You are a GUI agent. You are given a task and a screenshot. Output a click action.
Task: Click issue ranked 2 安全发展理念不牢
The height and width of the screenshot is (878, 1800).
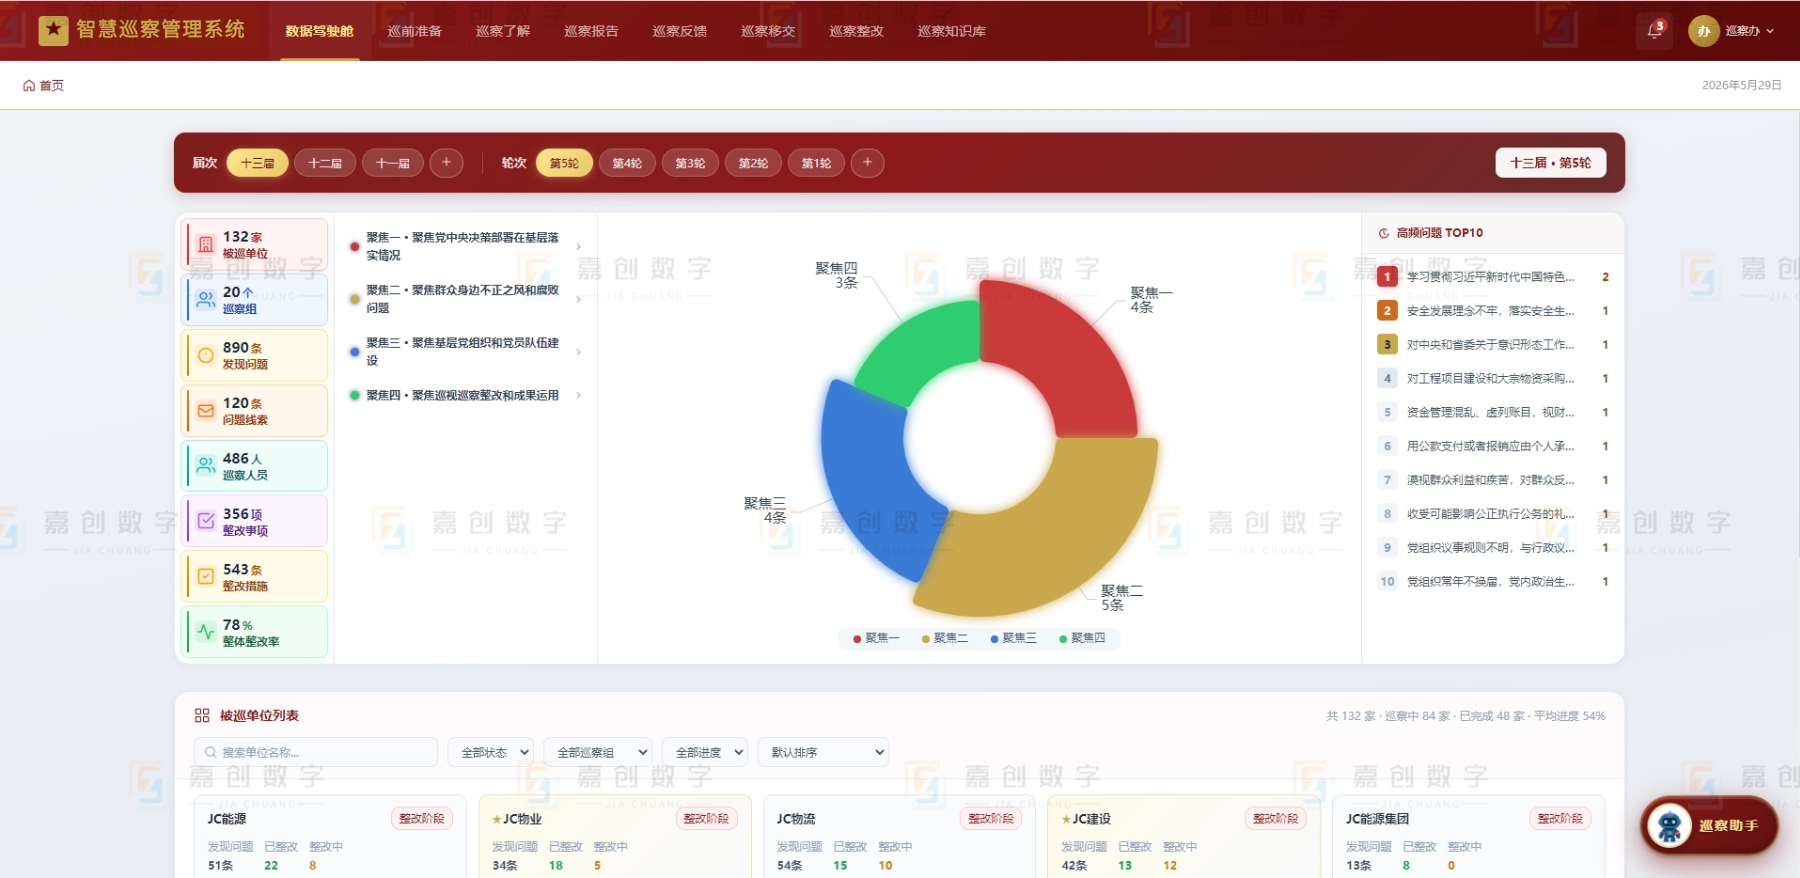coord(1494,311)
